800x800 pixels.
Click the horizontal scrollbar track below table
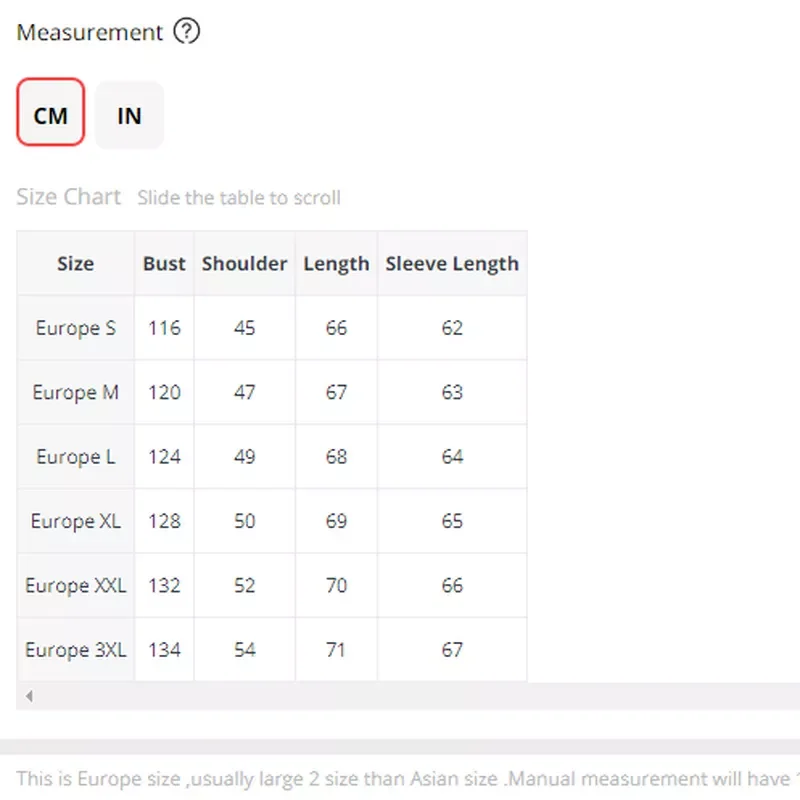[400, 695]
